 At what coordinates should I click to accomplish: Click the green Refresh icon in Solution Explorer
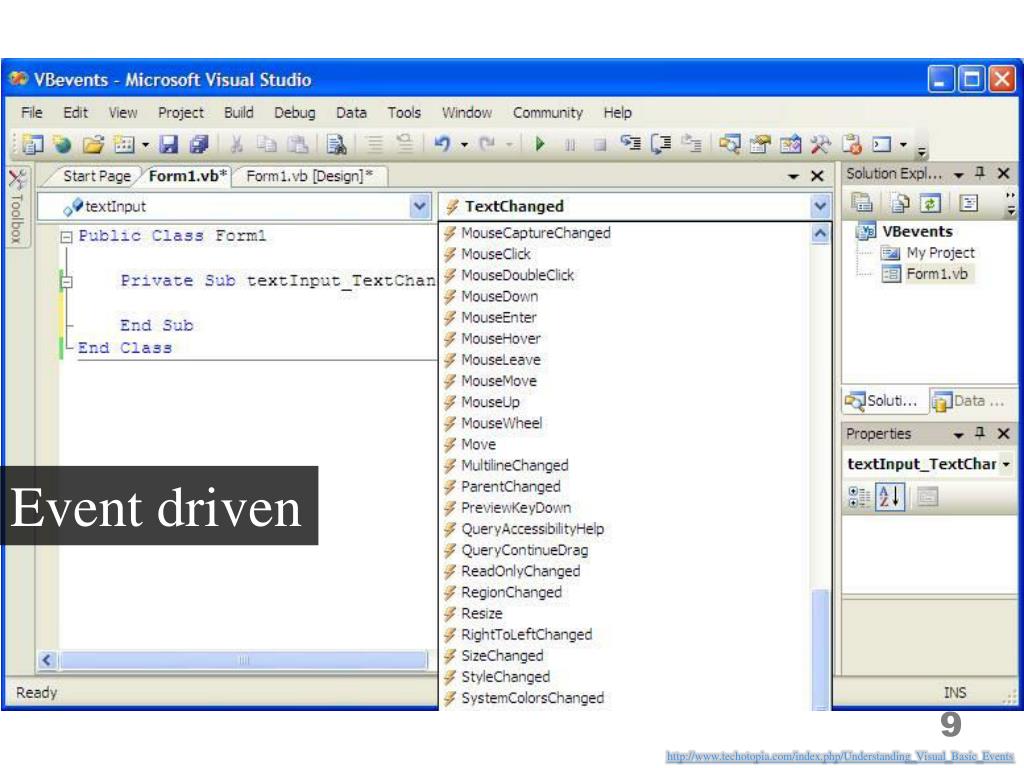coord(930,204)
